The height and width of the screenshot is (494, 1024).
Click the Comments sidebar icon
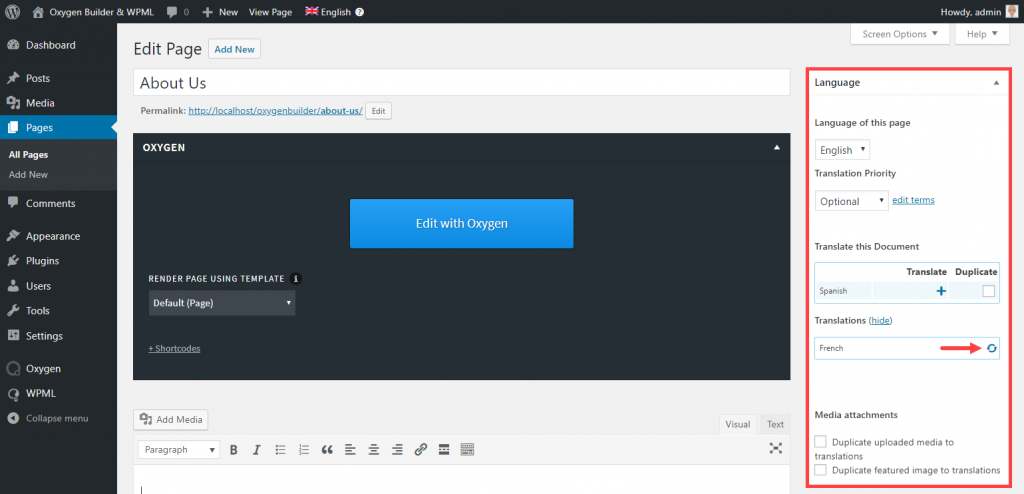pyautogui.click(x=12, y=203)
